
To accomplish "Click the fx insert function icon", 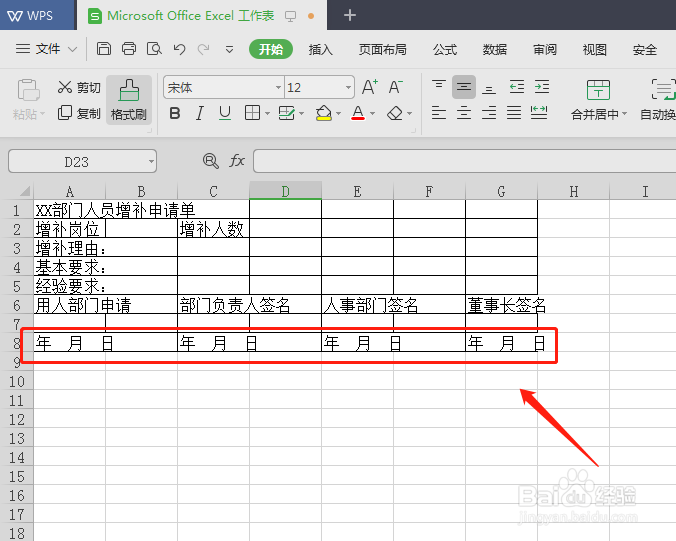I will coord(237,161).
